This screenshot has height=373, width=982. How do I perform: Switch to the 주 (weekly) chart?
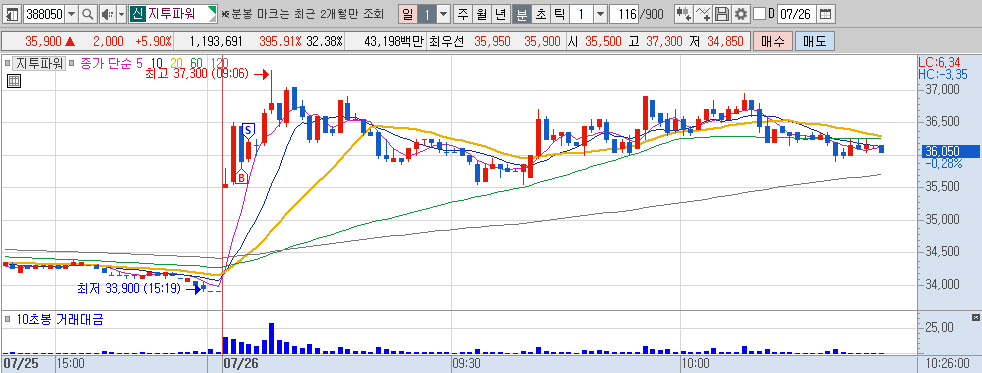(463, 13)
